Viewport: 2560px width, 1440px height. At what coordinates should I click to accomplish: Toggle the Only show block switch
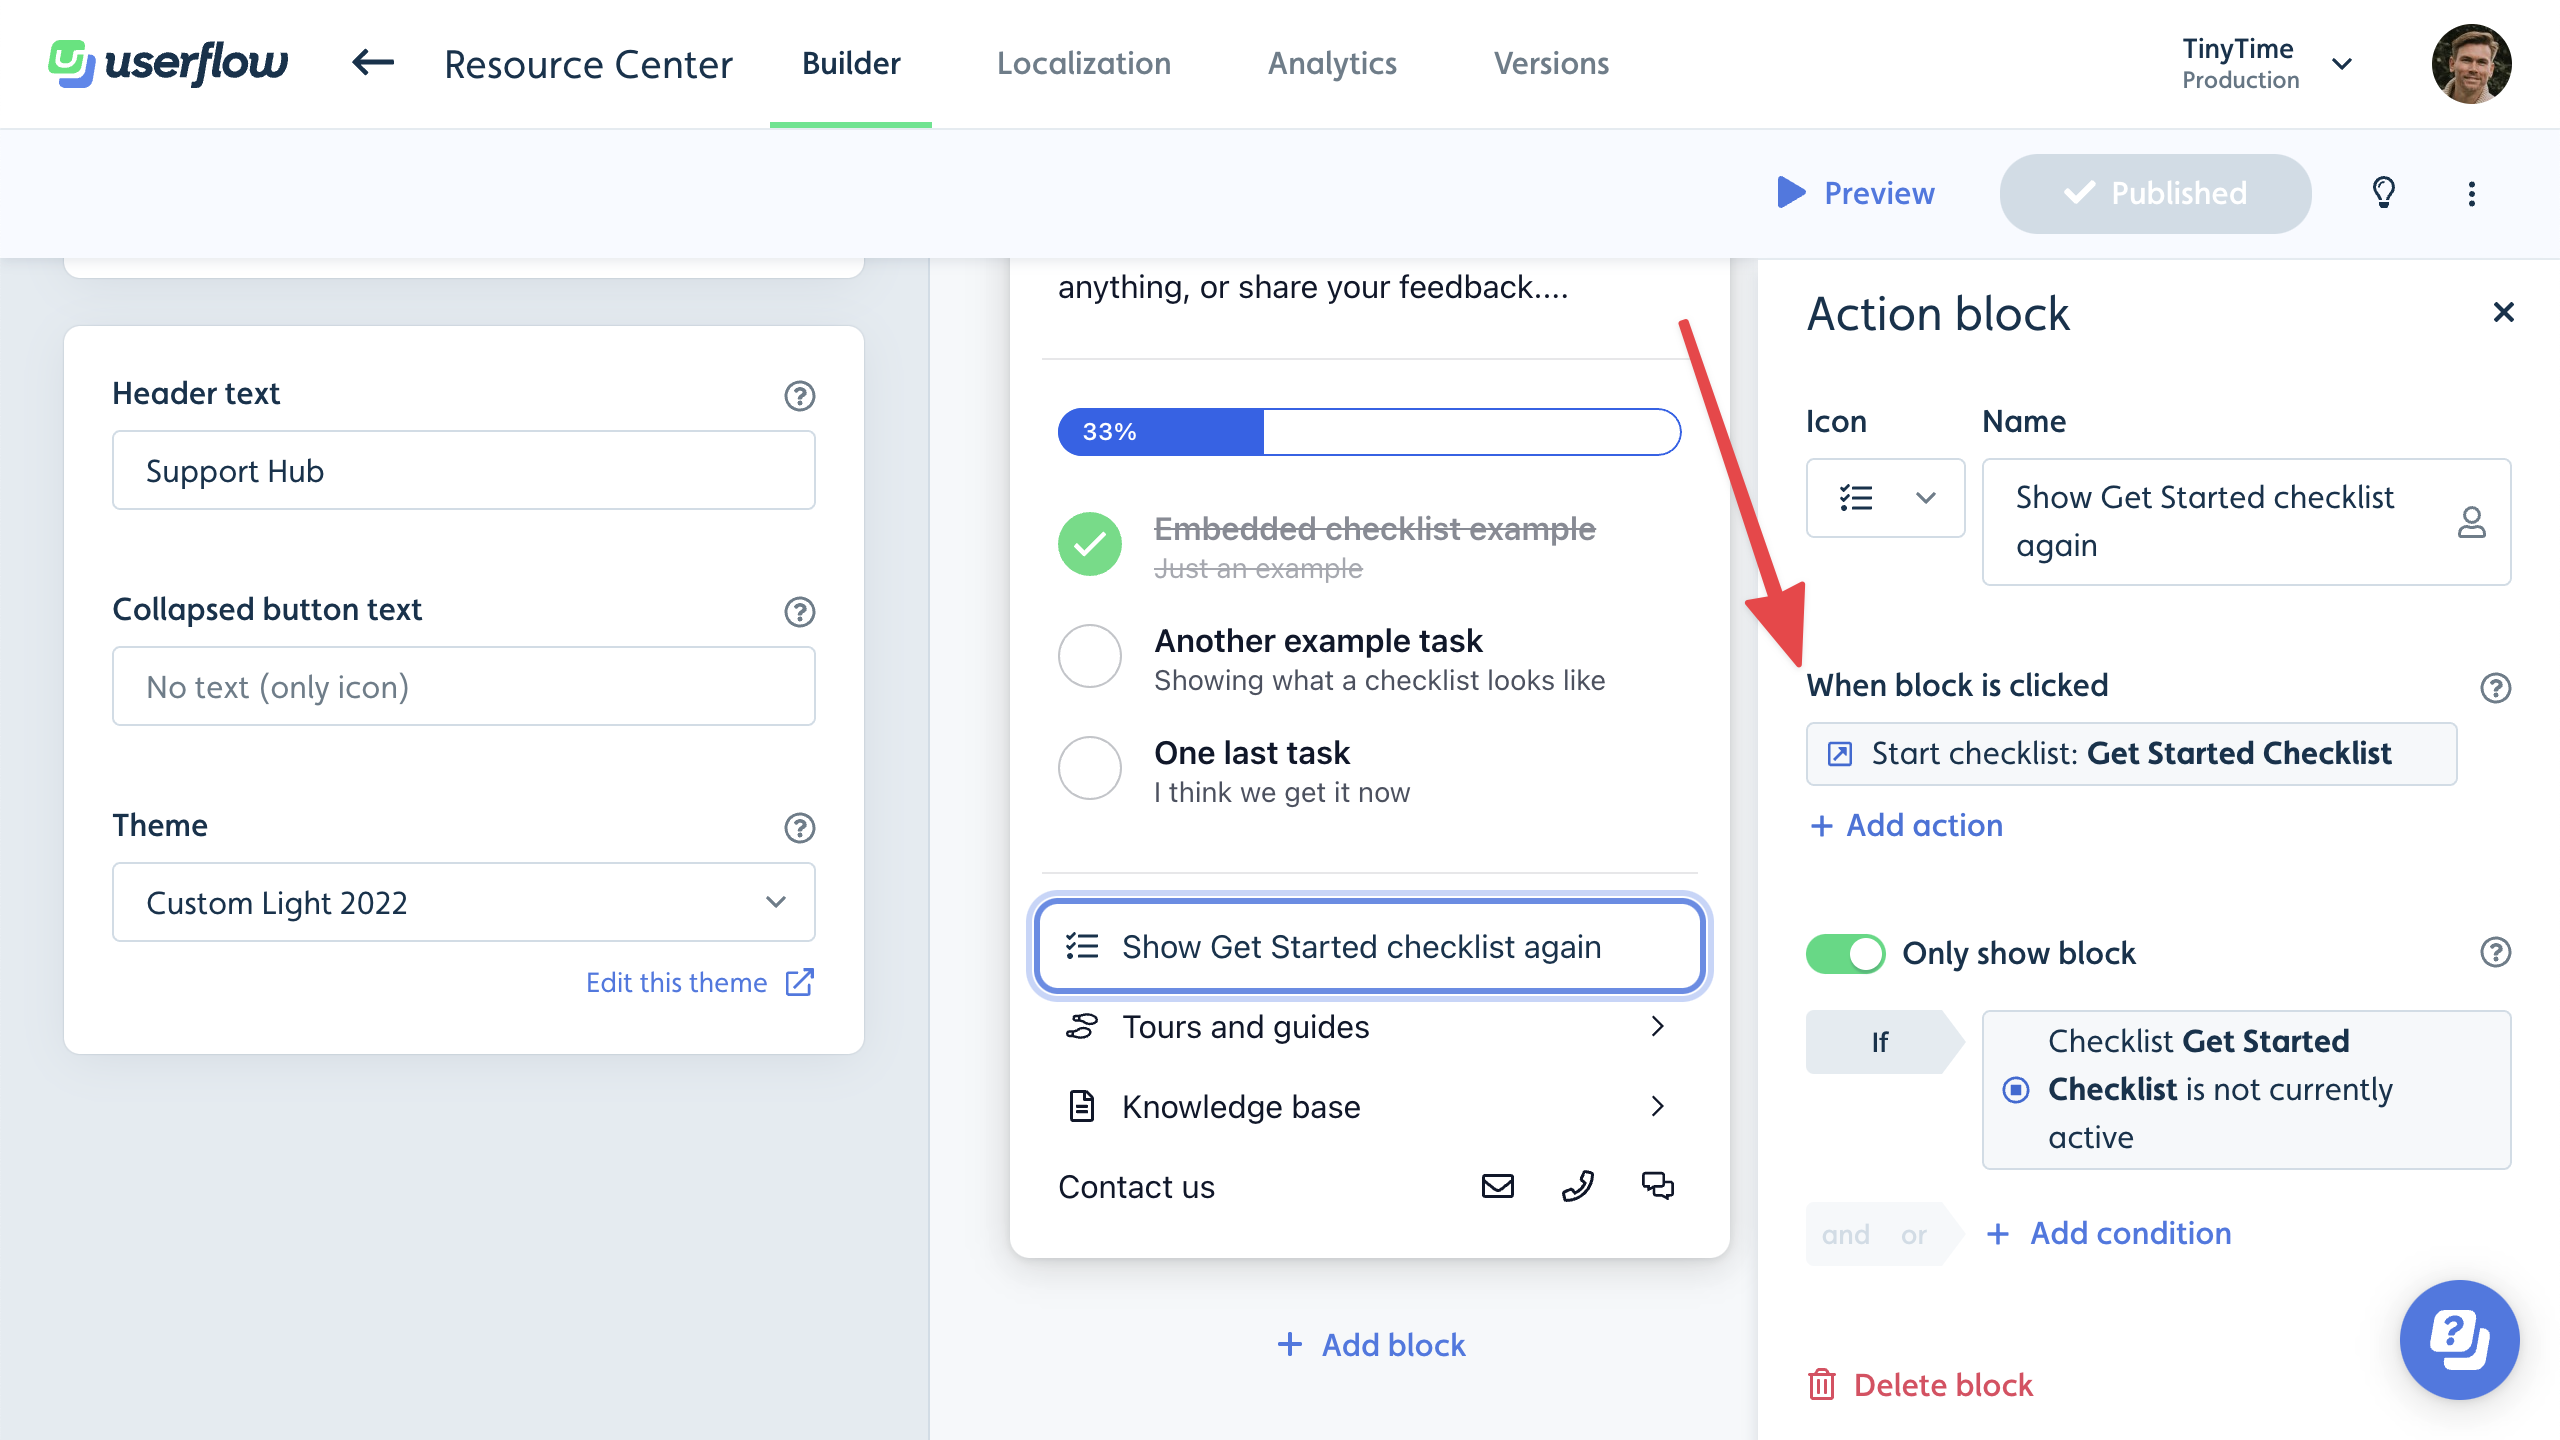[x=1846, y=953]
